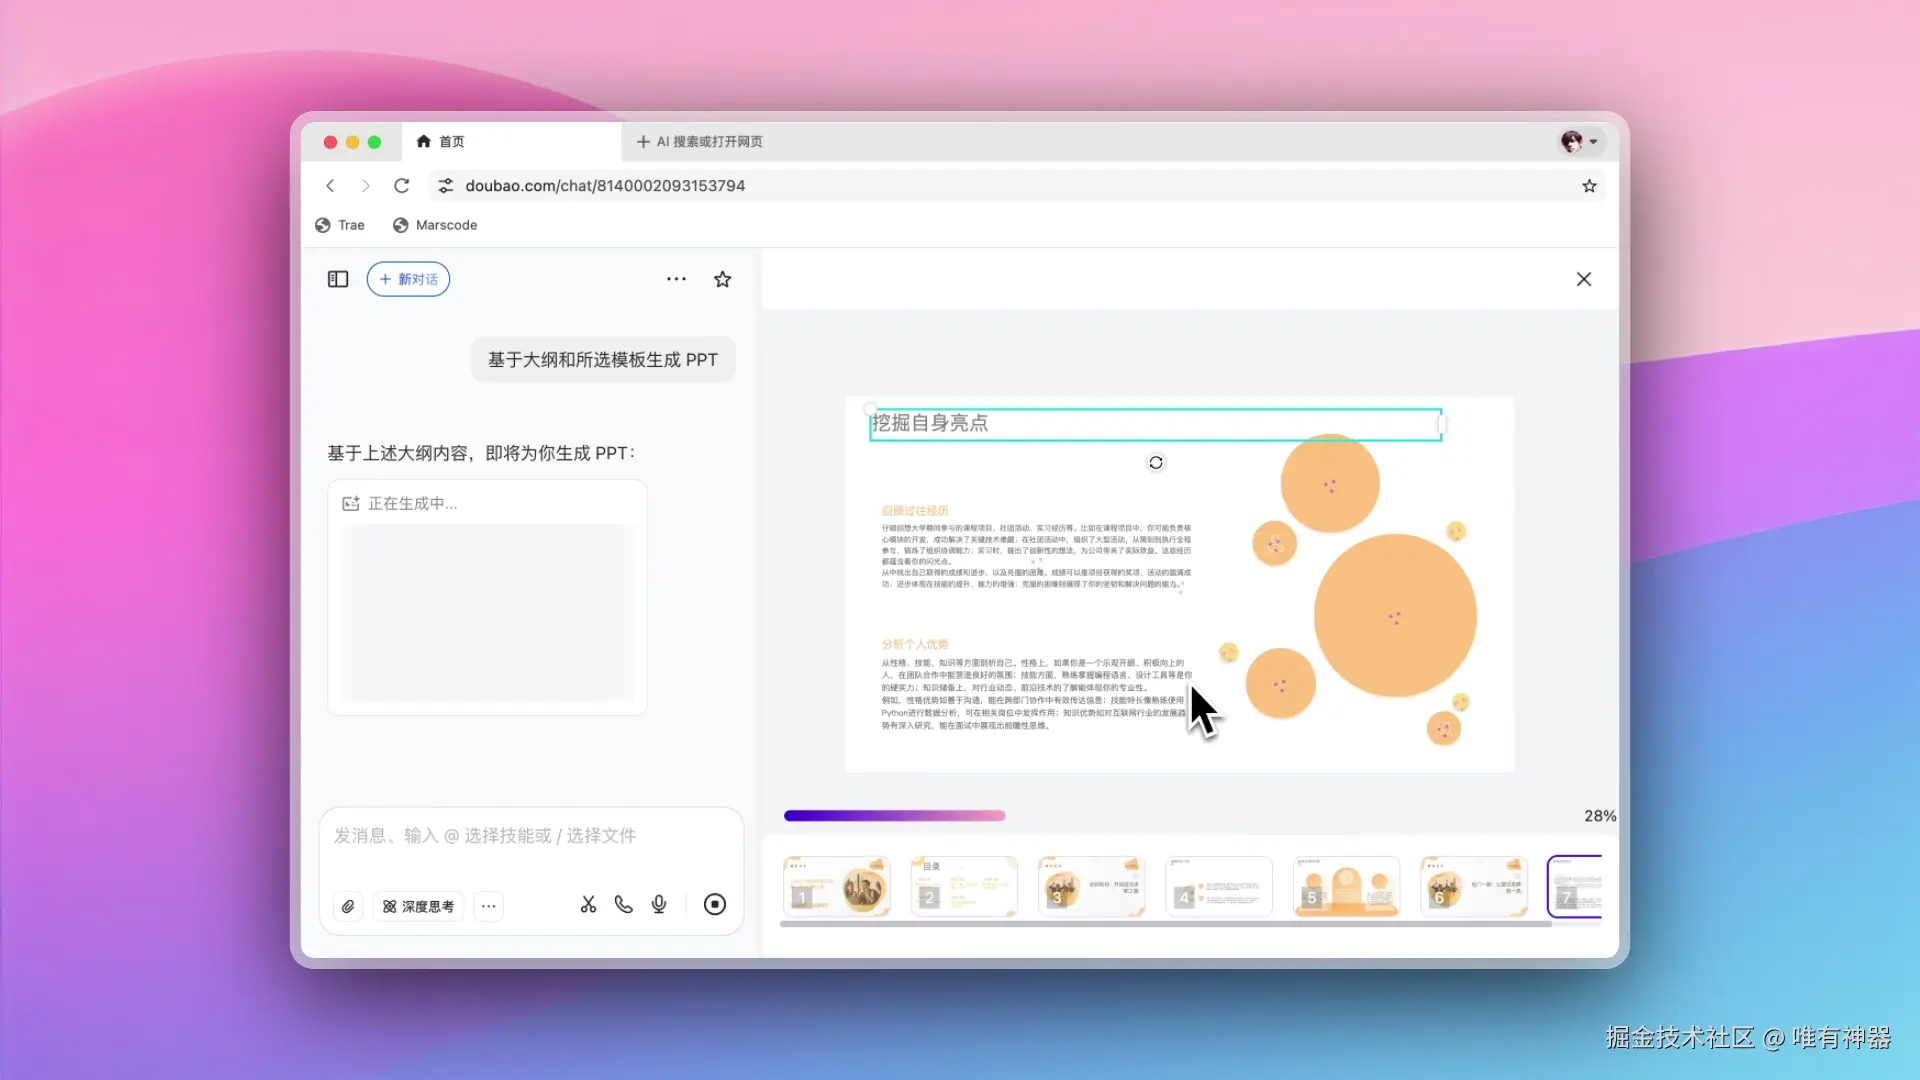Image resolution: width=1920 pixels, height=1080 pixels.
Task: Star this conversation as favorite
Action: pos(722,279)
